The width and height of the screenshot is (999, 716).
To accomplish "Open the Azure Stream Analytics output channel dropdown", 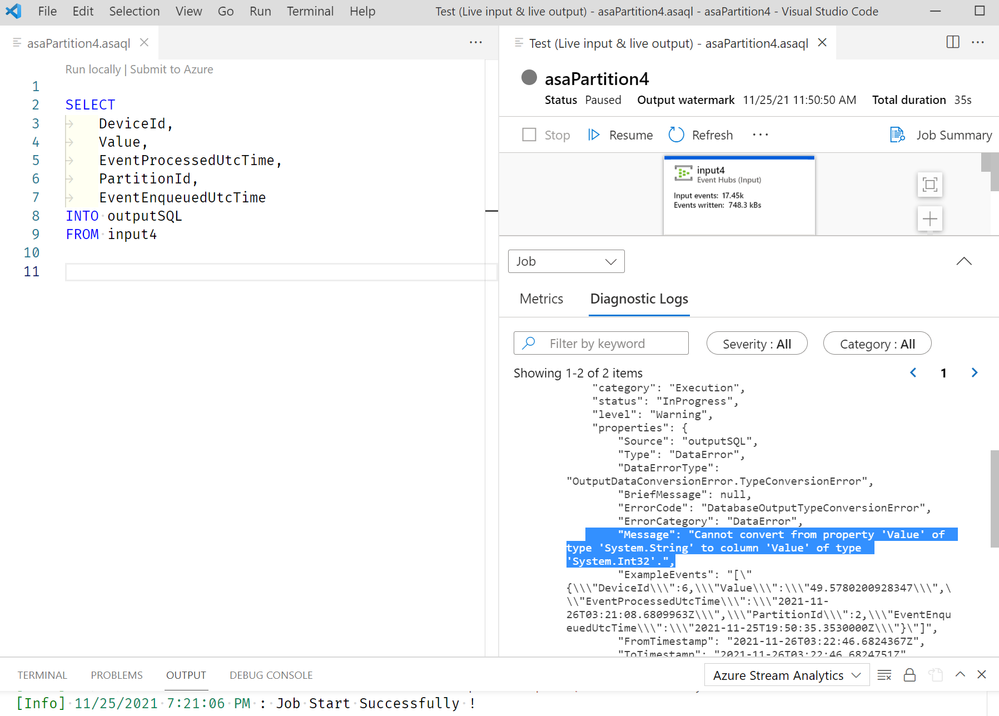I will (787, 675).
